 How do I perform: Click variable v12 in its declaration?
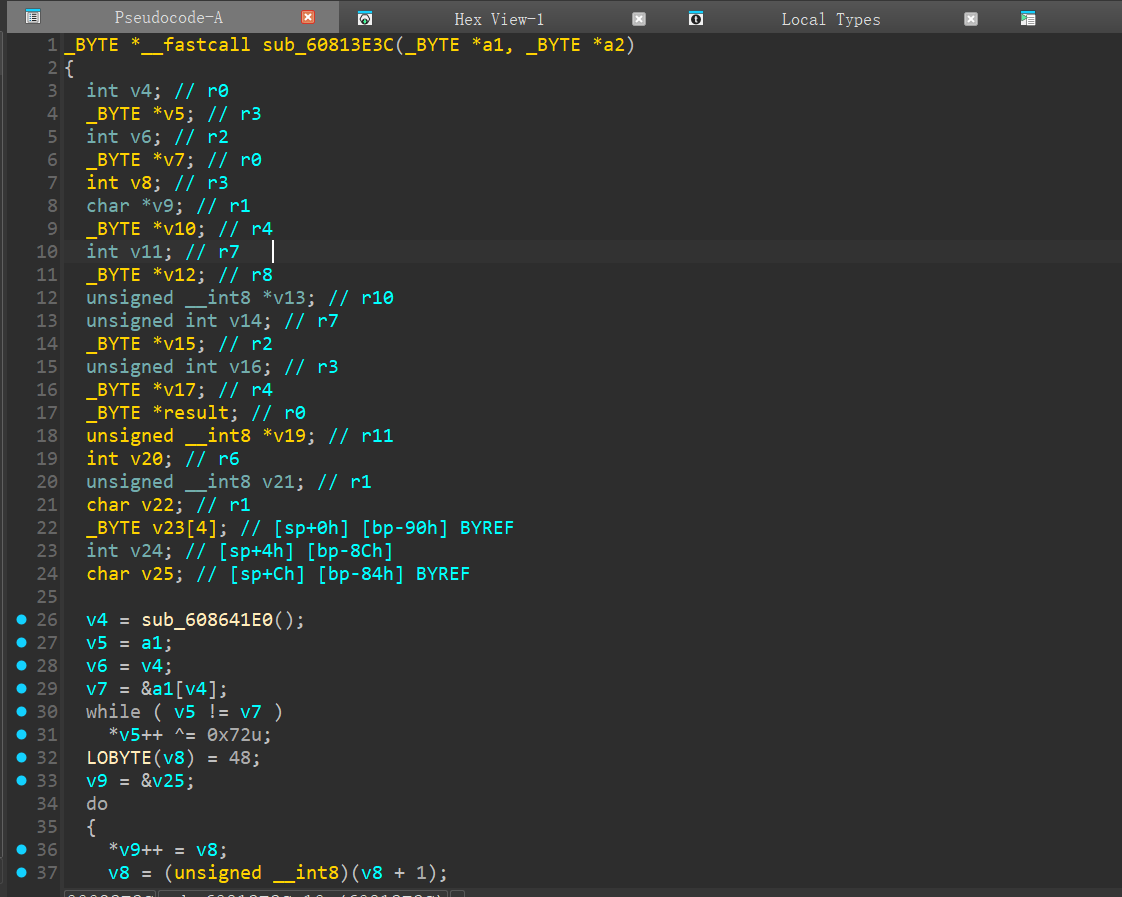tap(180, 275)
